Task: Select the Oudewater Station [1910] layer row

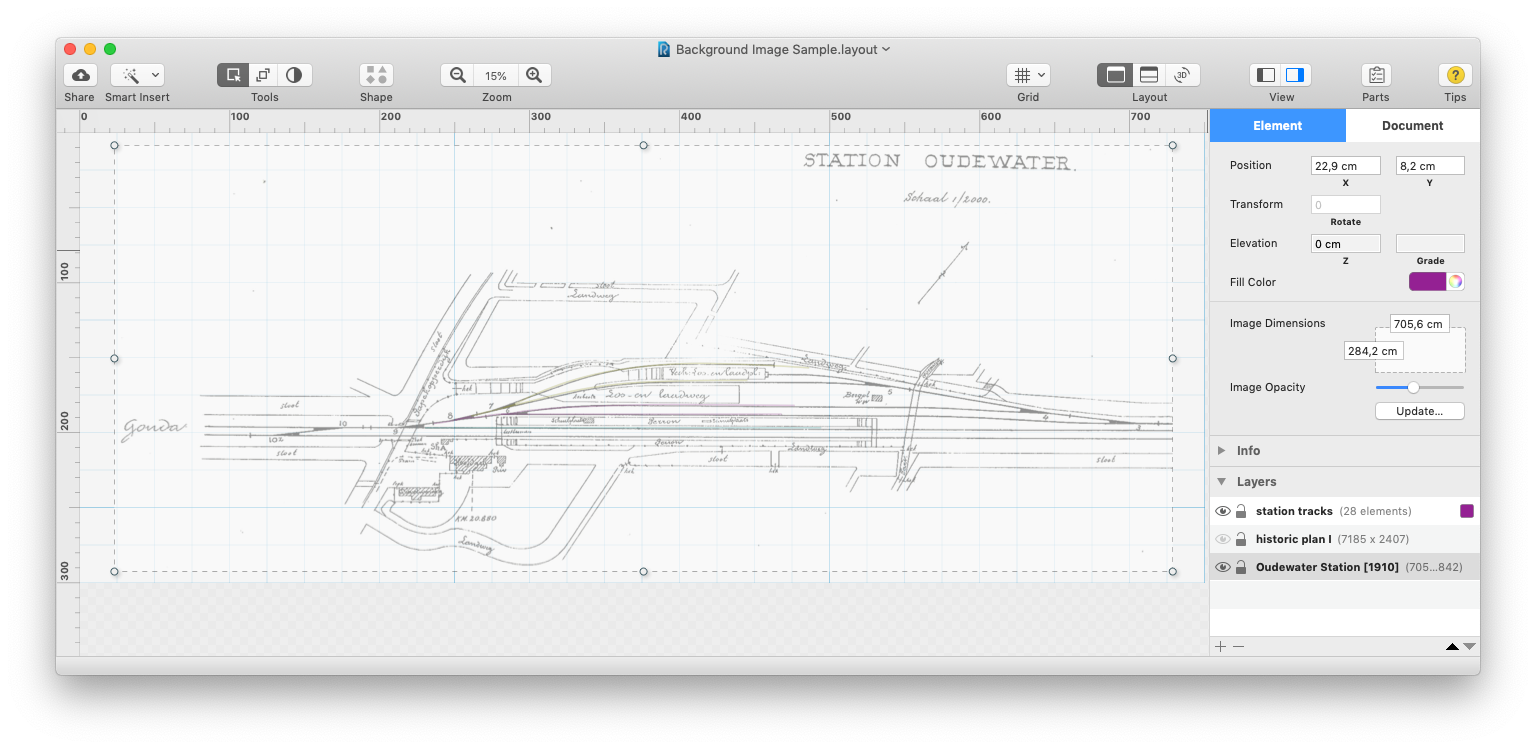Action: pos(1345,567)
